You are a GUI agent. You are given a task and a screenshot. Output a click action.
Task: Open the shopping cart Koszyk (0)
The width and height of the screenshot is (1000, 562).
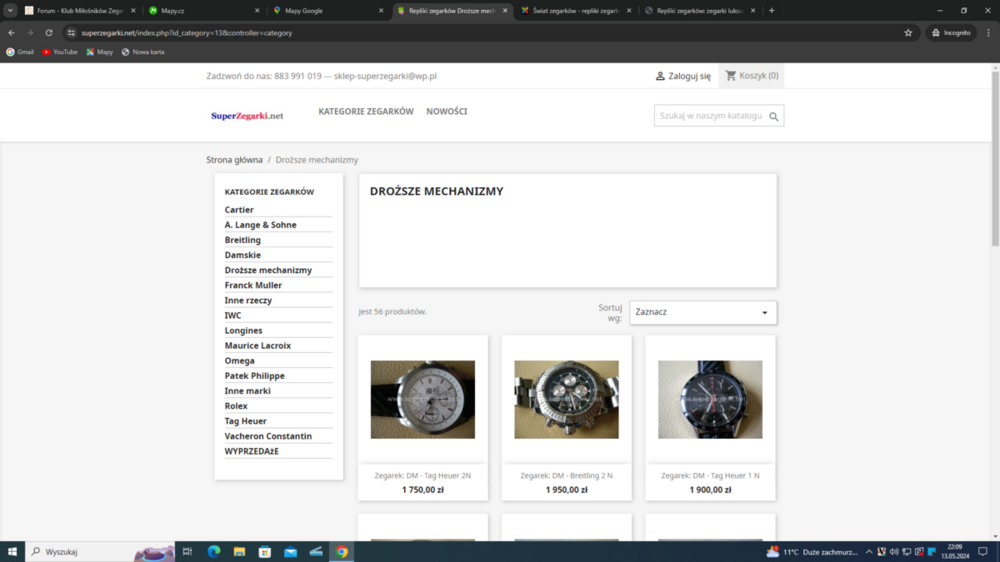click(752, 75)
